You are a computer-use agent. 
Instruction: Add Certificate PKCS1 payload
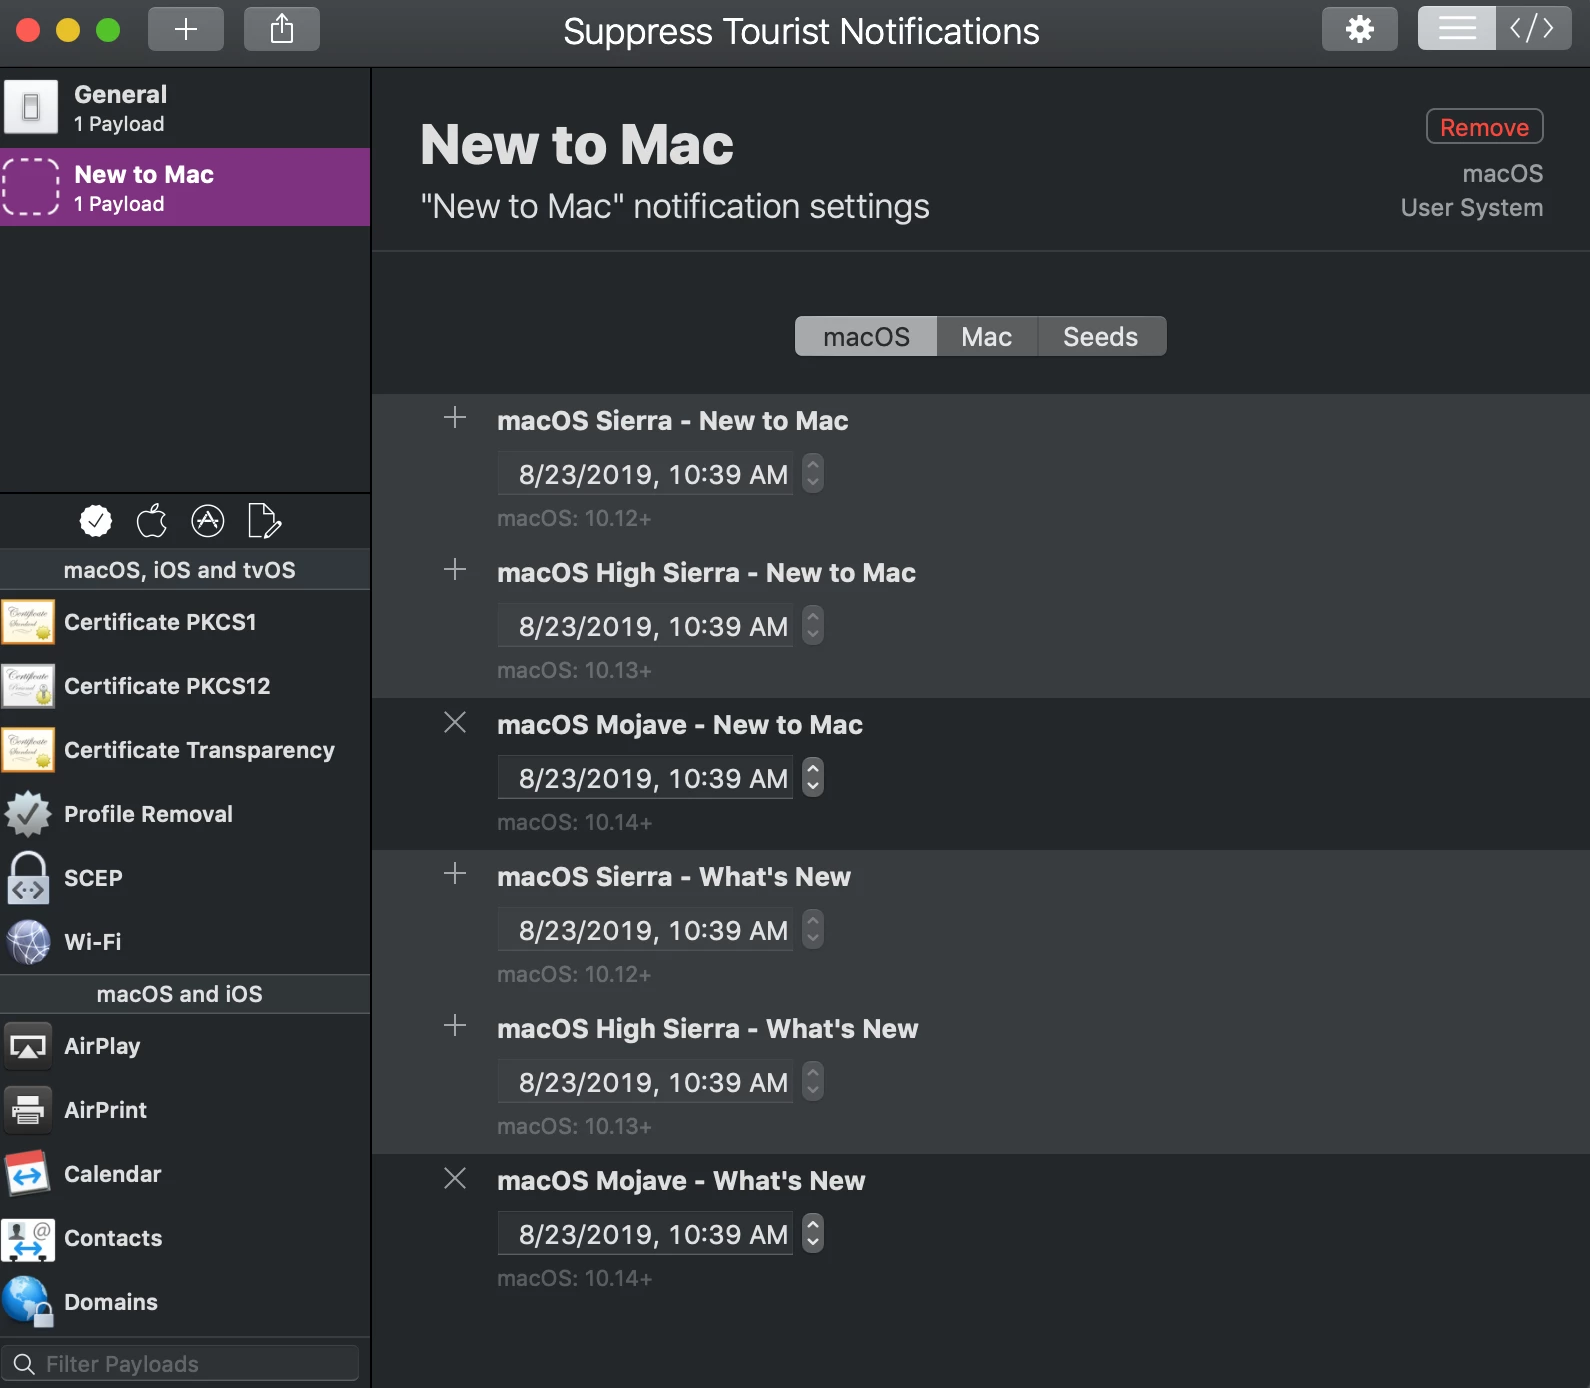185,622
